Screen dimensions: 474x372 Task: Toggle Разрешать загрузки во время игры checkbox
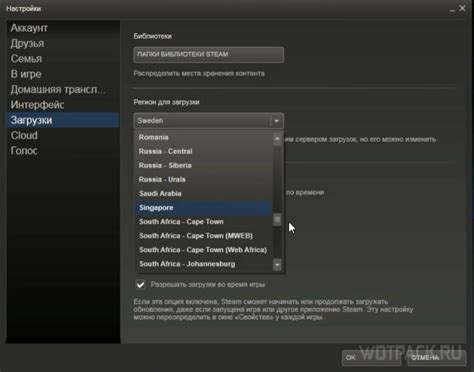140,285
